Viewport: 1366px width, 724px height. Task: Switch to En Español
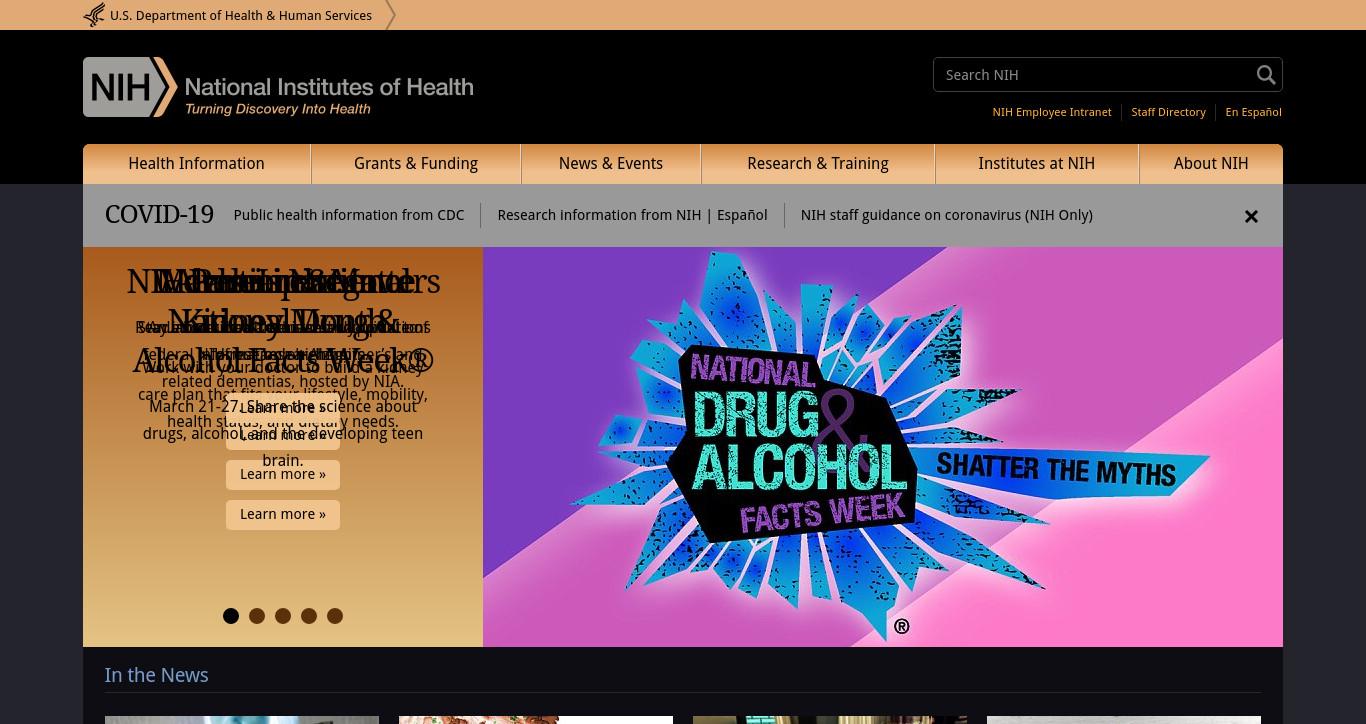1253,112
